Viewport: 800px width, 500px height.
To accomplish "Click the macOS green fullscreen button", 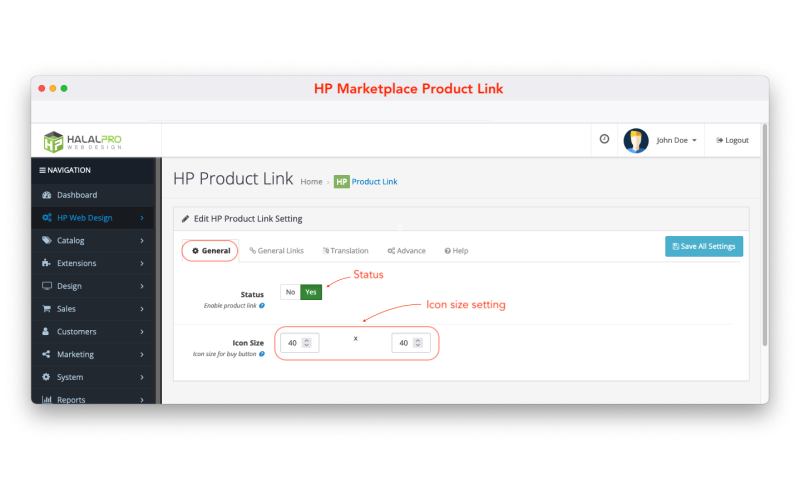I will click(x=64, y=88).
